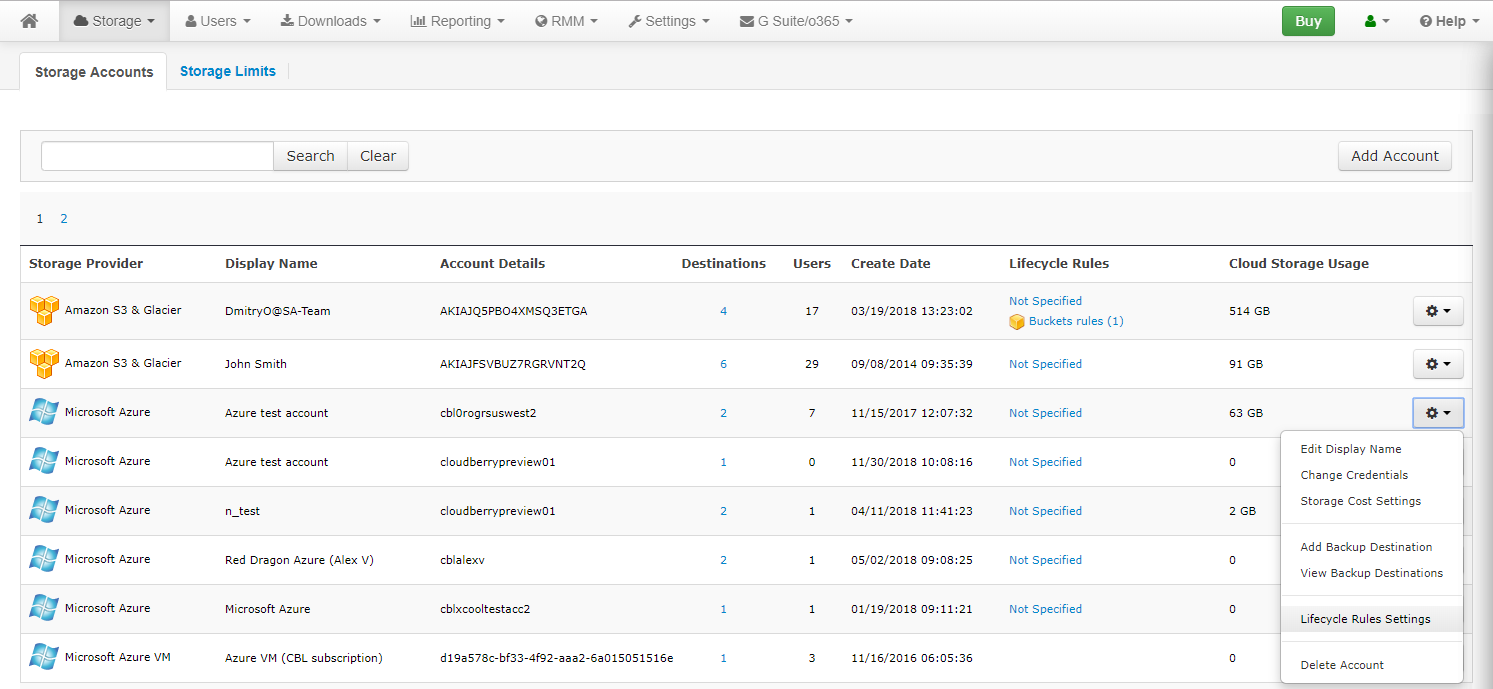Clear the search field with Clear button
The height and width of the screenshot is (689, 1493).
click(x=378, y=156)
